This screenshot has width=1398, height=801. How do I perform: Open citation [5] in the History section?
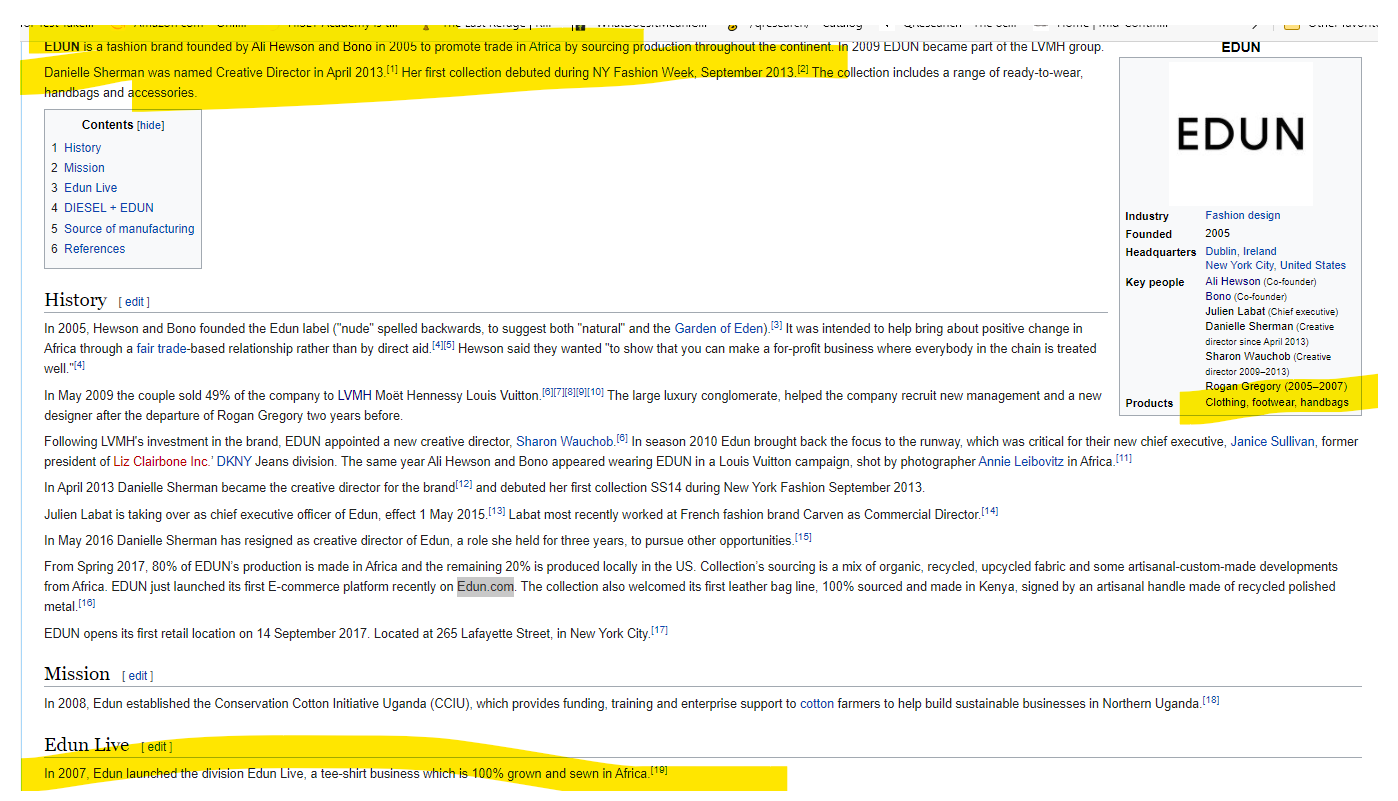click(x=449, y=345)
